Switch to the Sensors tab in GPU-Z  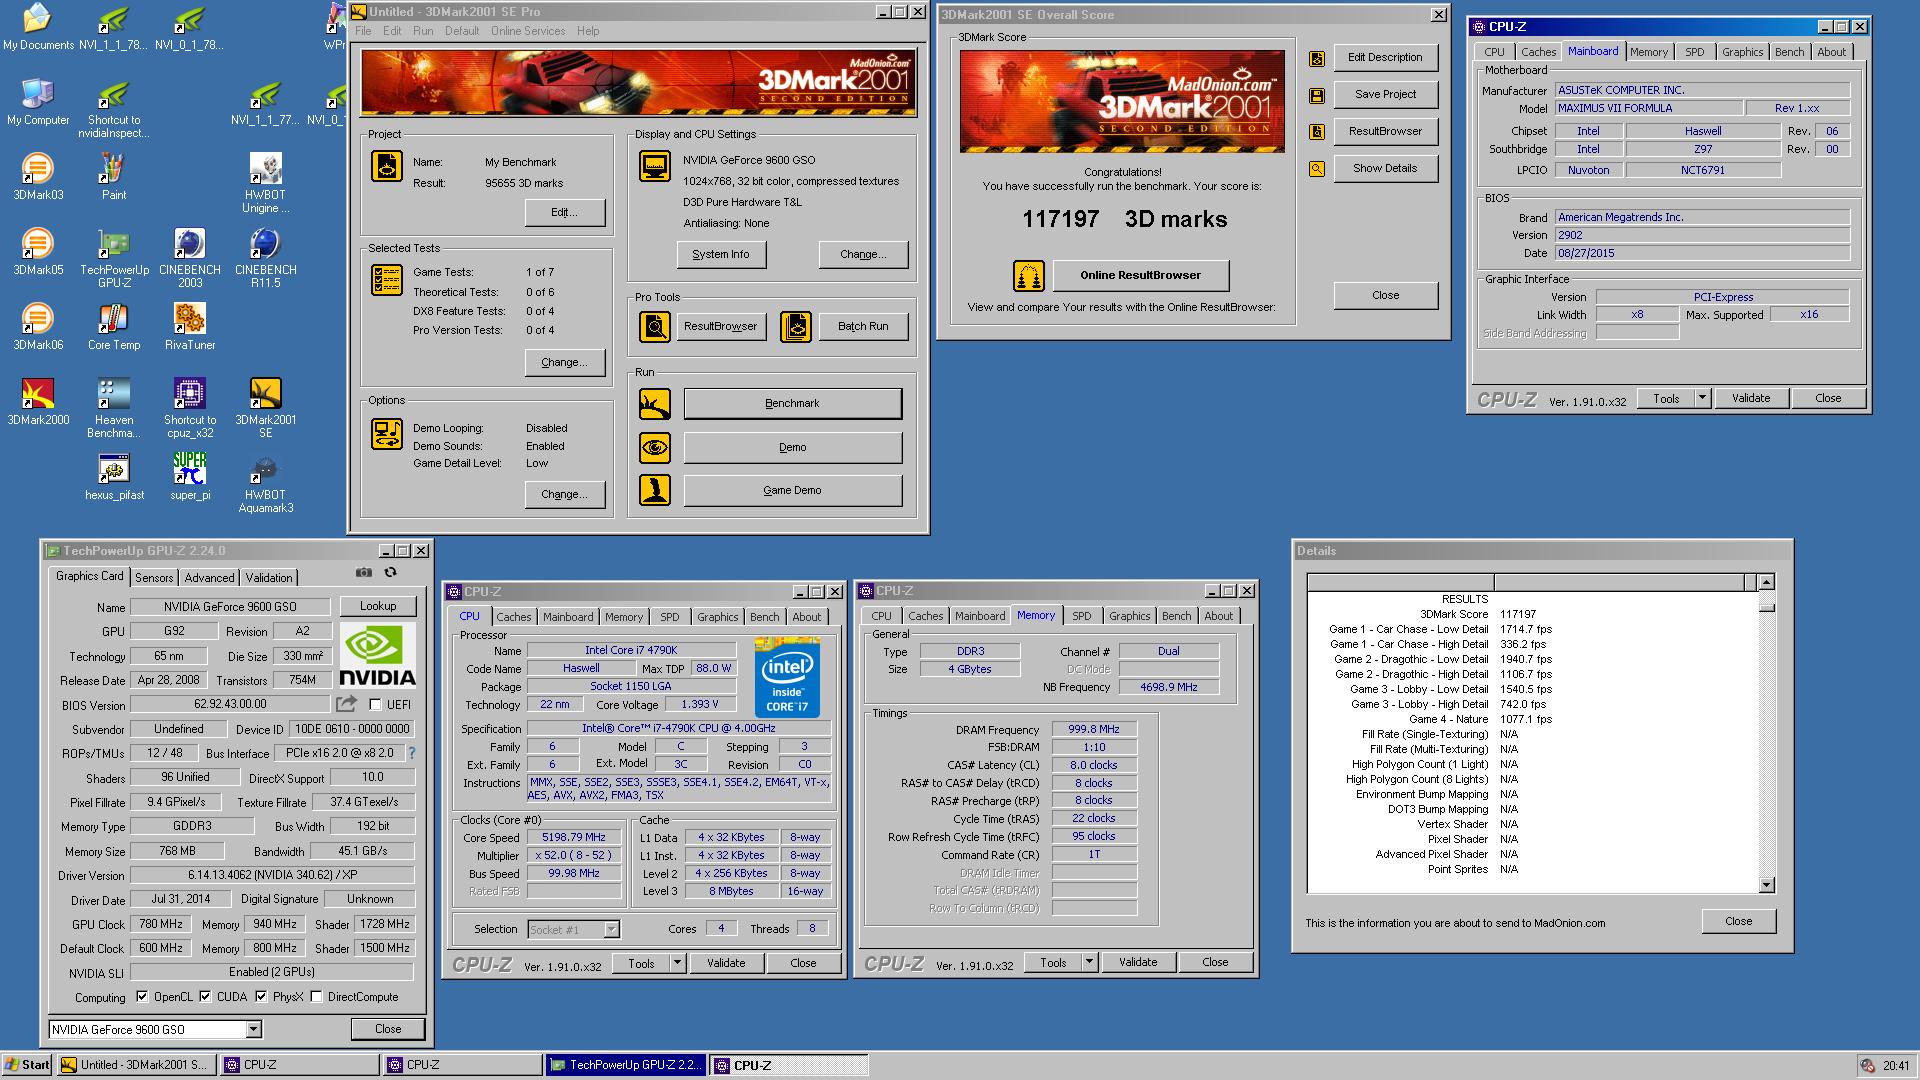click(154, 578)
